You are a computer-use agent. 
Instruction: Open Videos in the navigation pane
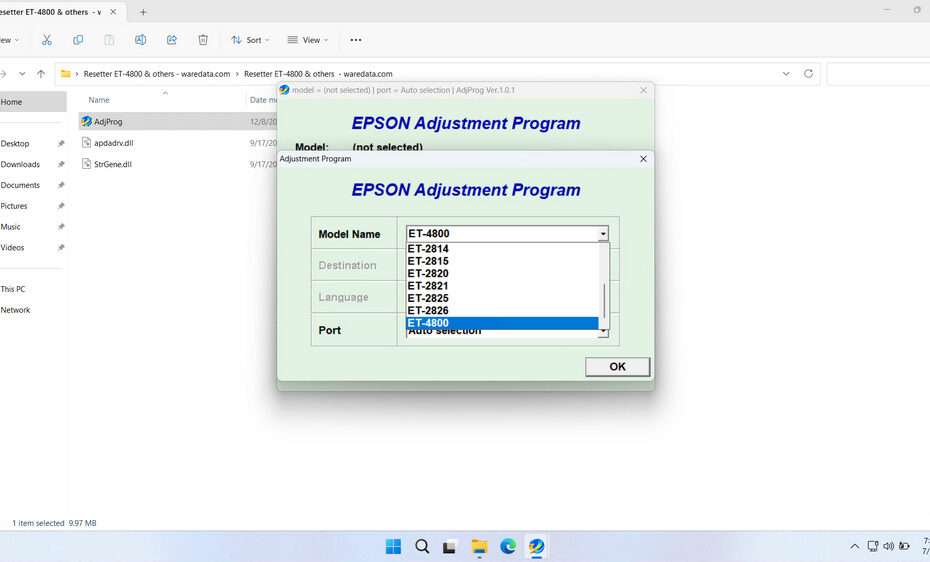(12, 247)
